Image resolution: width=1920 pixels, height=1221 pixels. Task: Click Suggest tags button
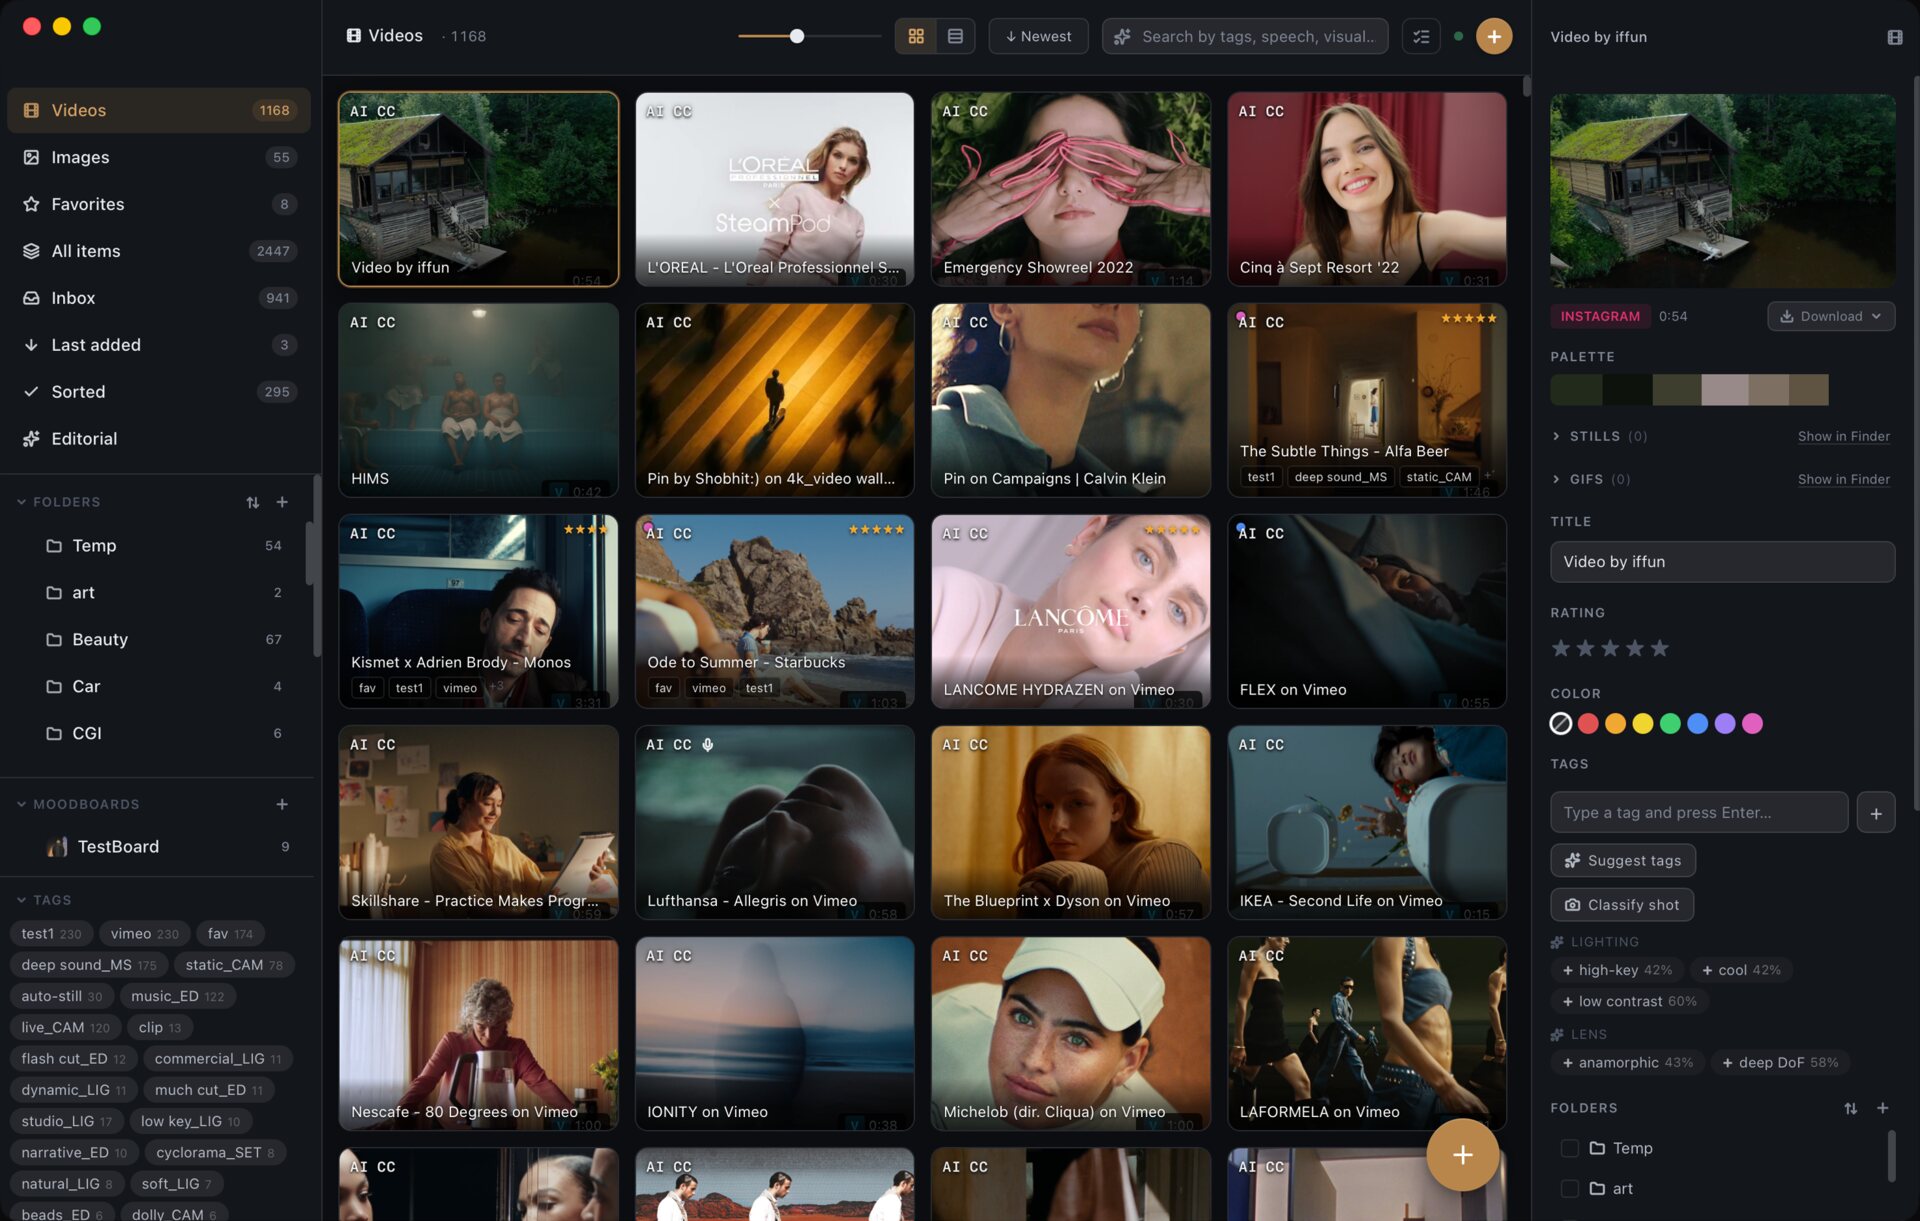(x=1623, y=861)
